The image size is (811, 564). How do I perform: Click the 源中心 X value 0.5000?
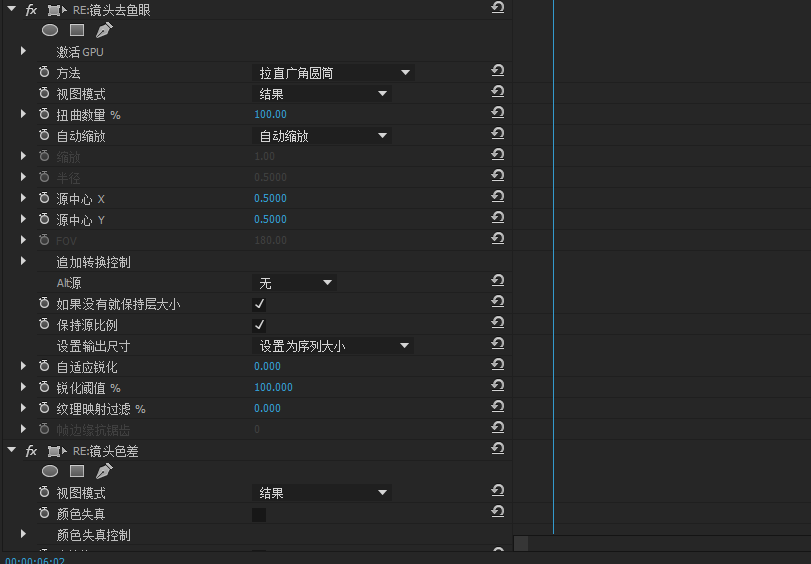pos(271,198)
